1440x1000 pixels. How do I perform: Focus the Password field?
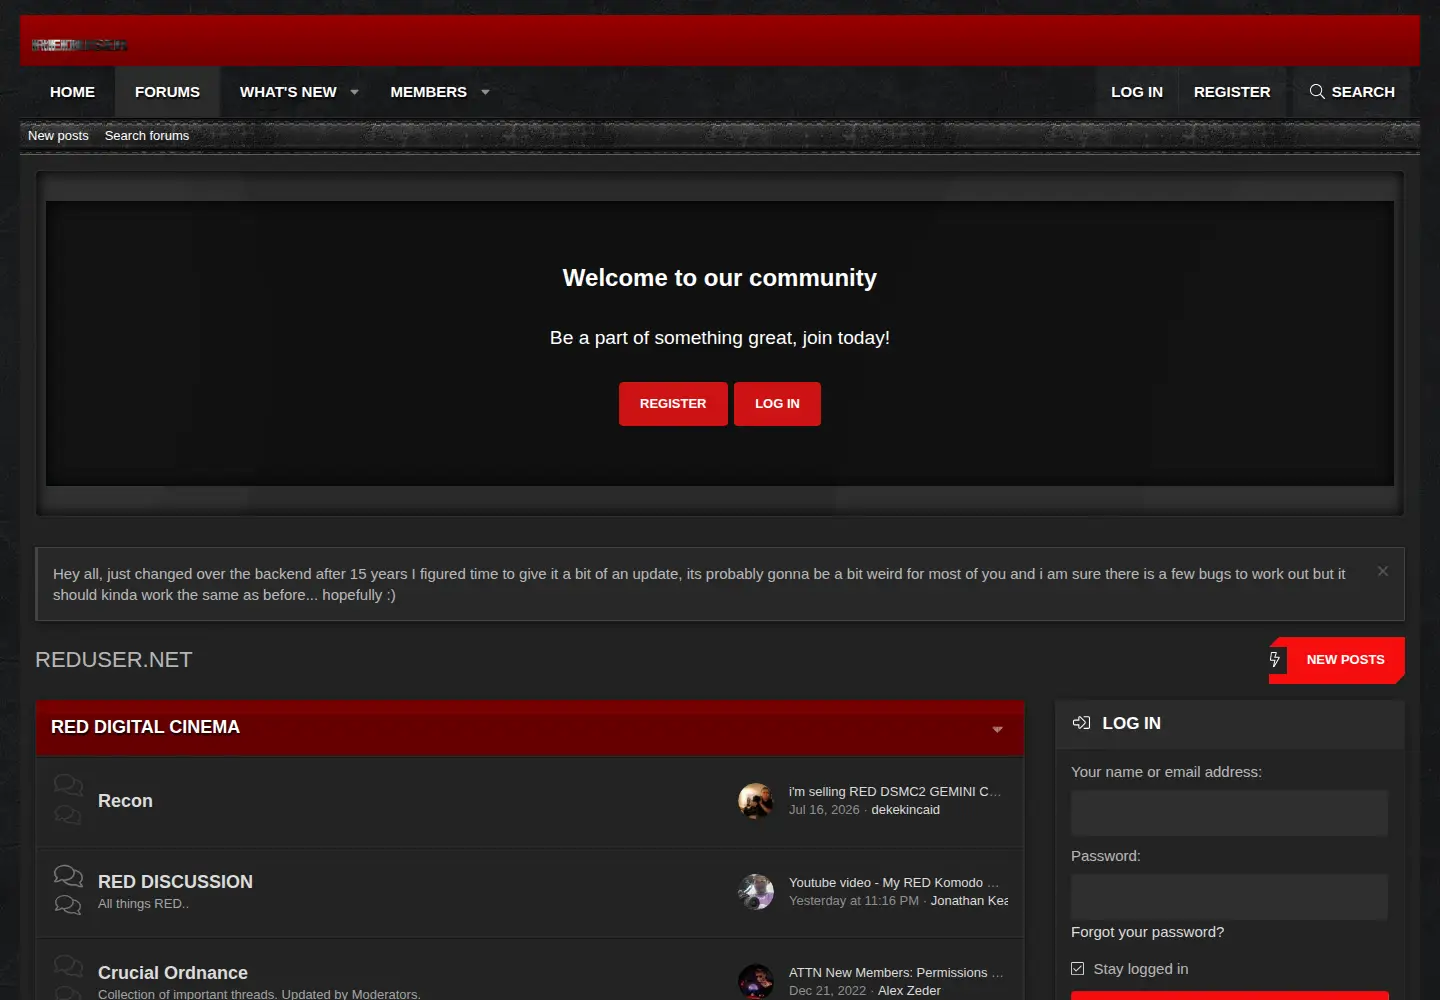coord(1229,897)
